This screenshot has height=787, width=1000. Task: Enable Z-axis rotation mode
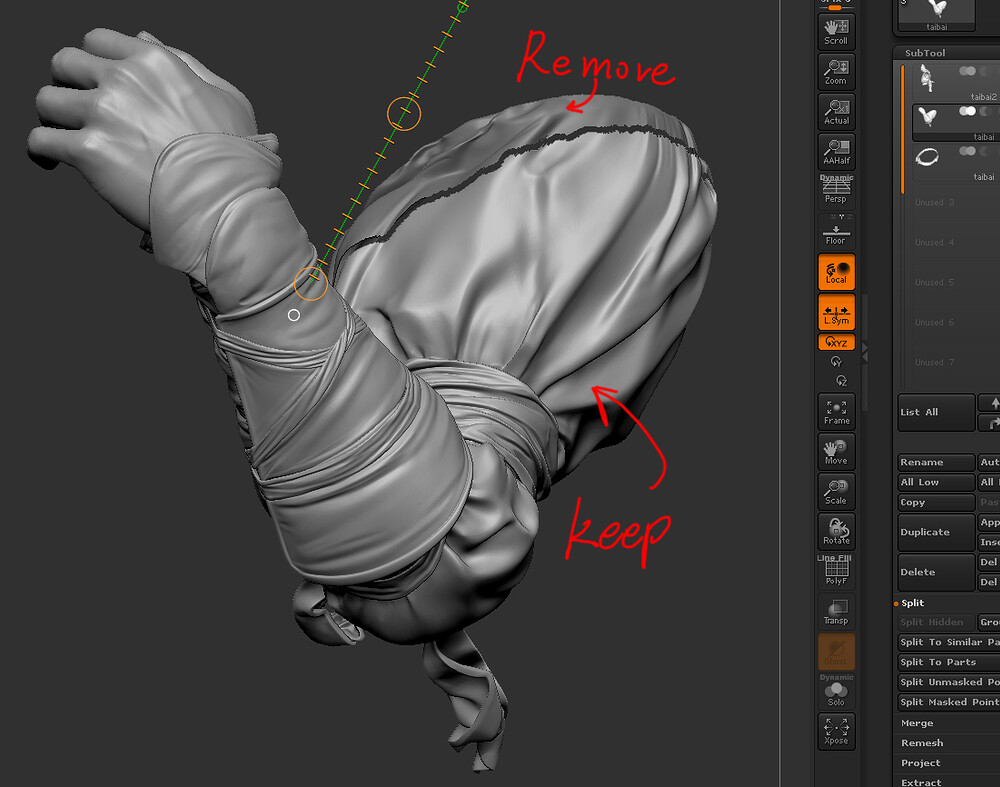pos(841,381)
